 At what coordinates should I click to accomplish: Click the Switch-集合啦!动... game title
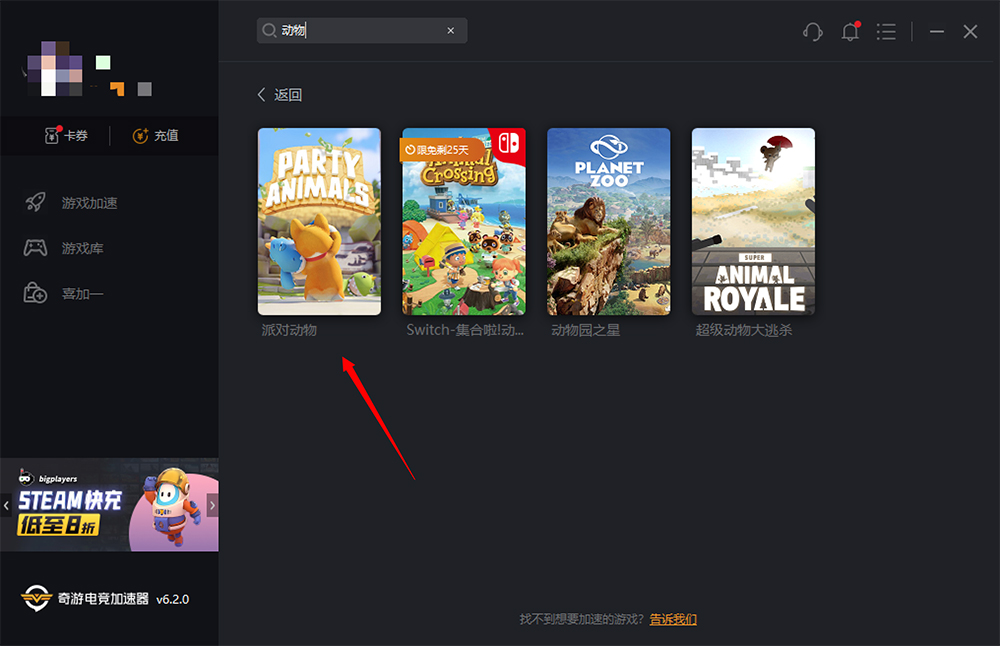(465, 330)
